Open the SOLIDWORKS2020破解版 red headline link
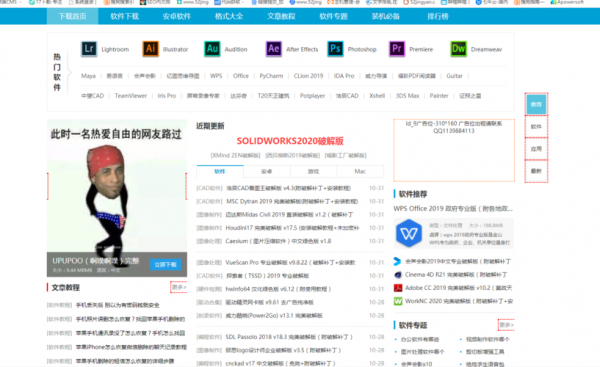 click(290, 141)
